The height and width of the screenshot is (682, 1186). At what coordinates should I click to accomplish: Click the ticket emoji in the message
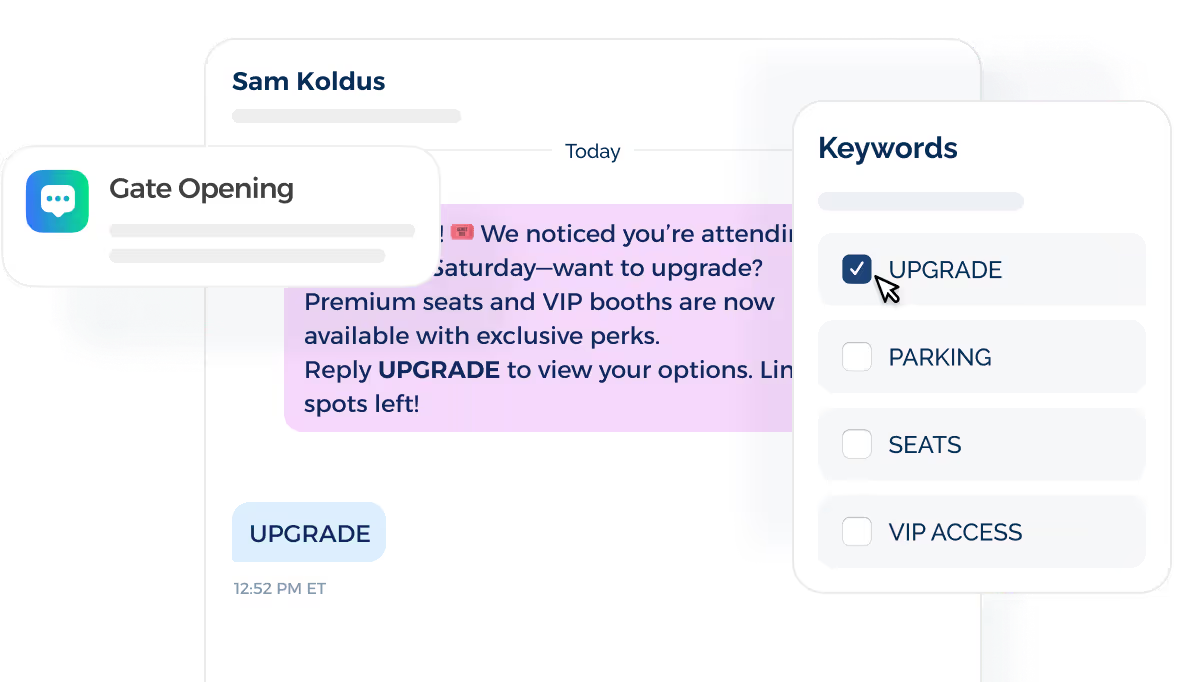460,232
